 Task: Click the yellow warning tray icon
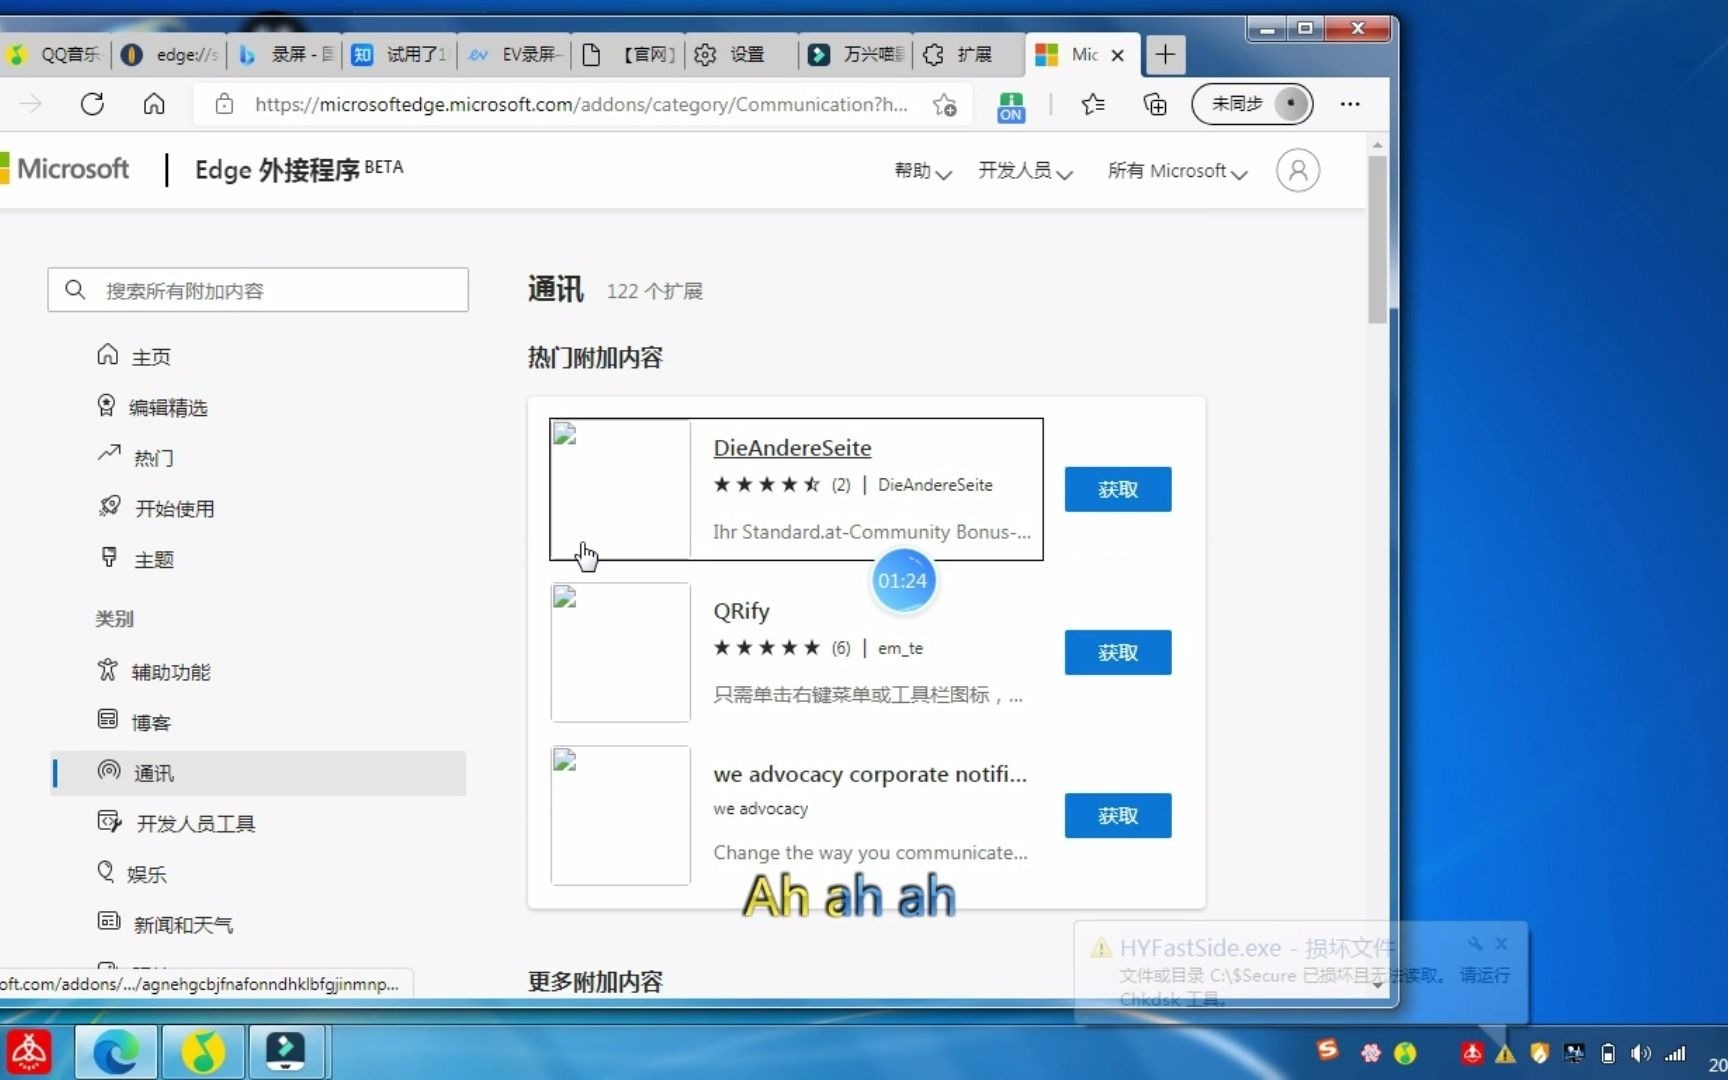(1505, 1053)
